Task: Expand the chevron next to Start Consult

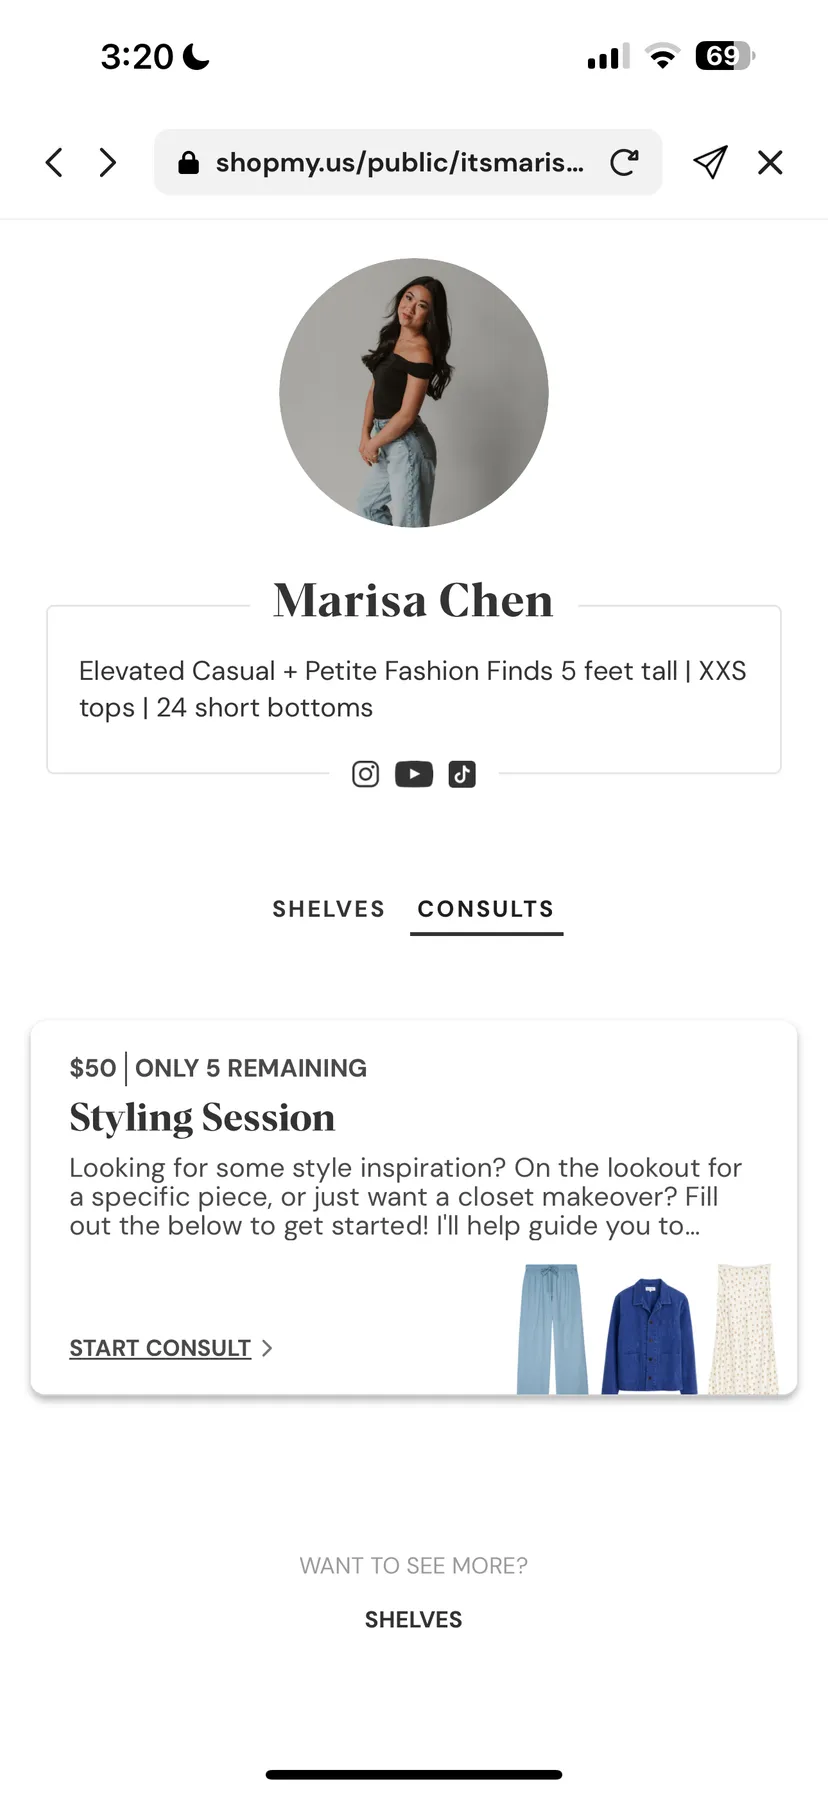Action: pos(267,1348)
